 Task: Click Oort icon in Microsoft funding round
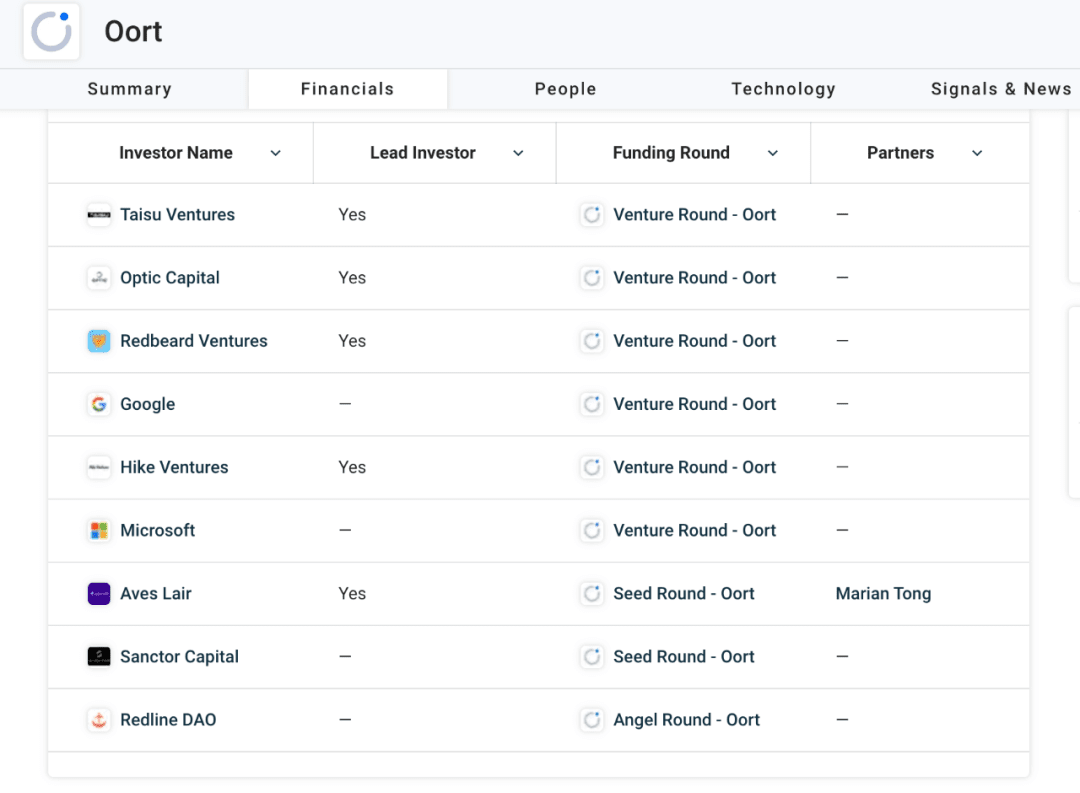point(592,531)
